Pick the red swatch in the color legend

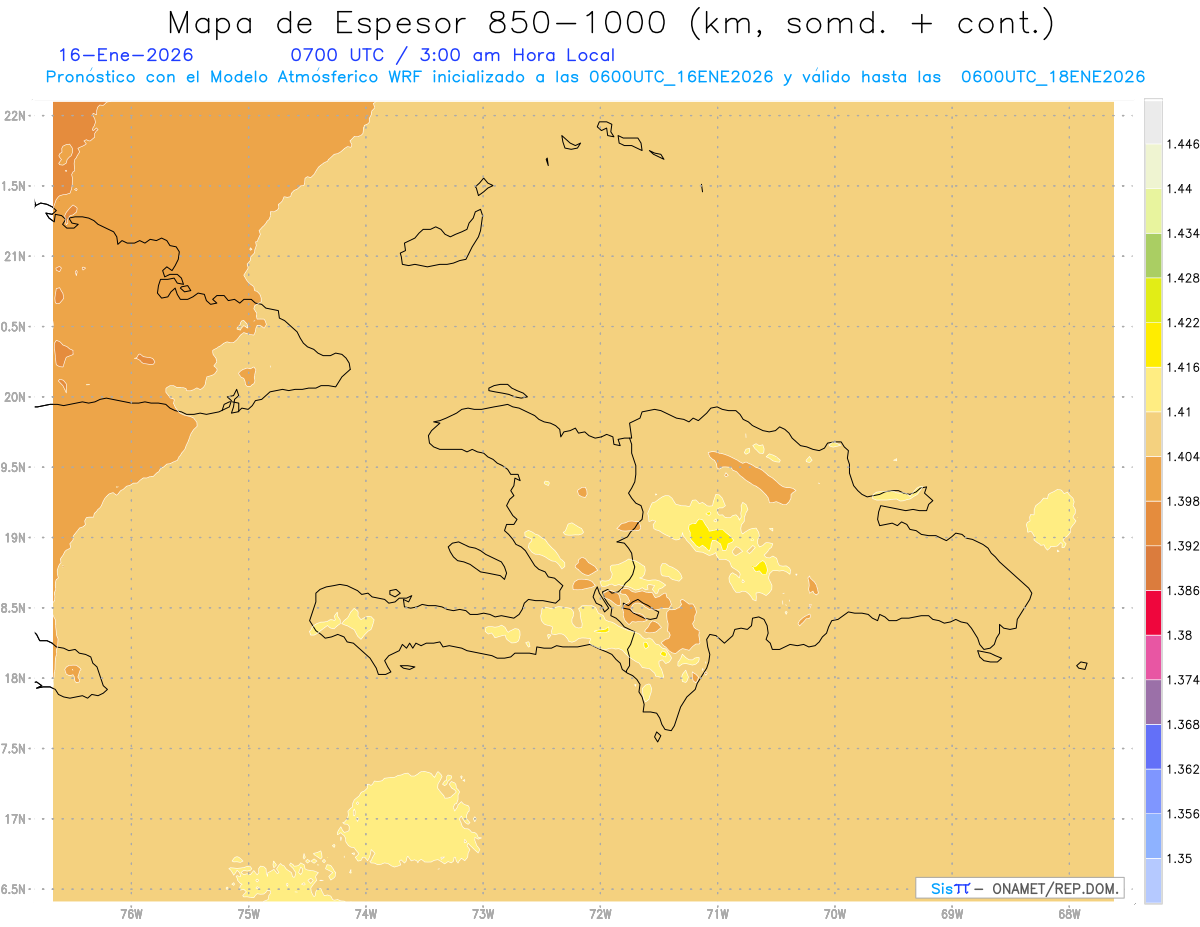[x=1153, y=612]
